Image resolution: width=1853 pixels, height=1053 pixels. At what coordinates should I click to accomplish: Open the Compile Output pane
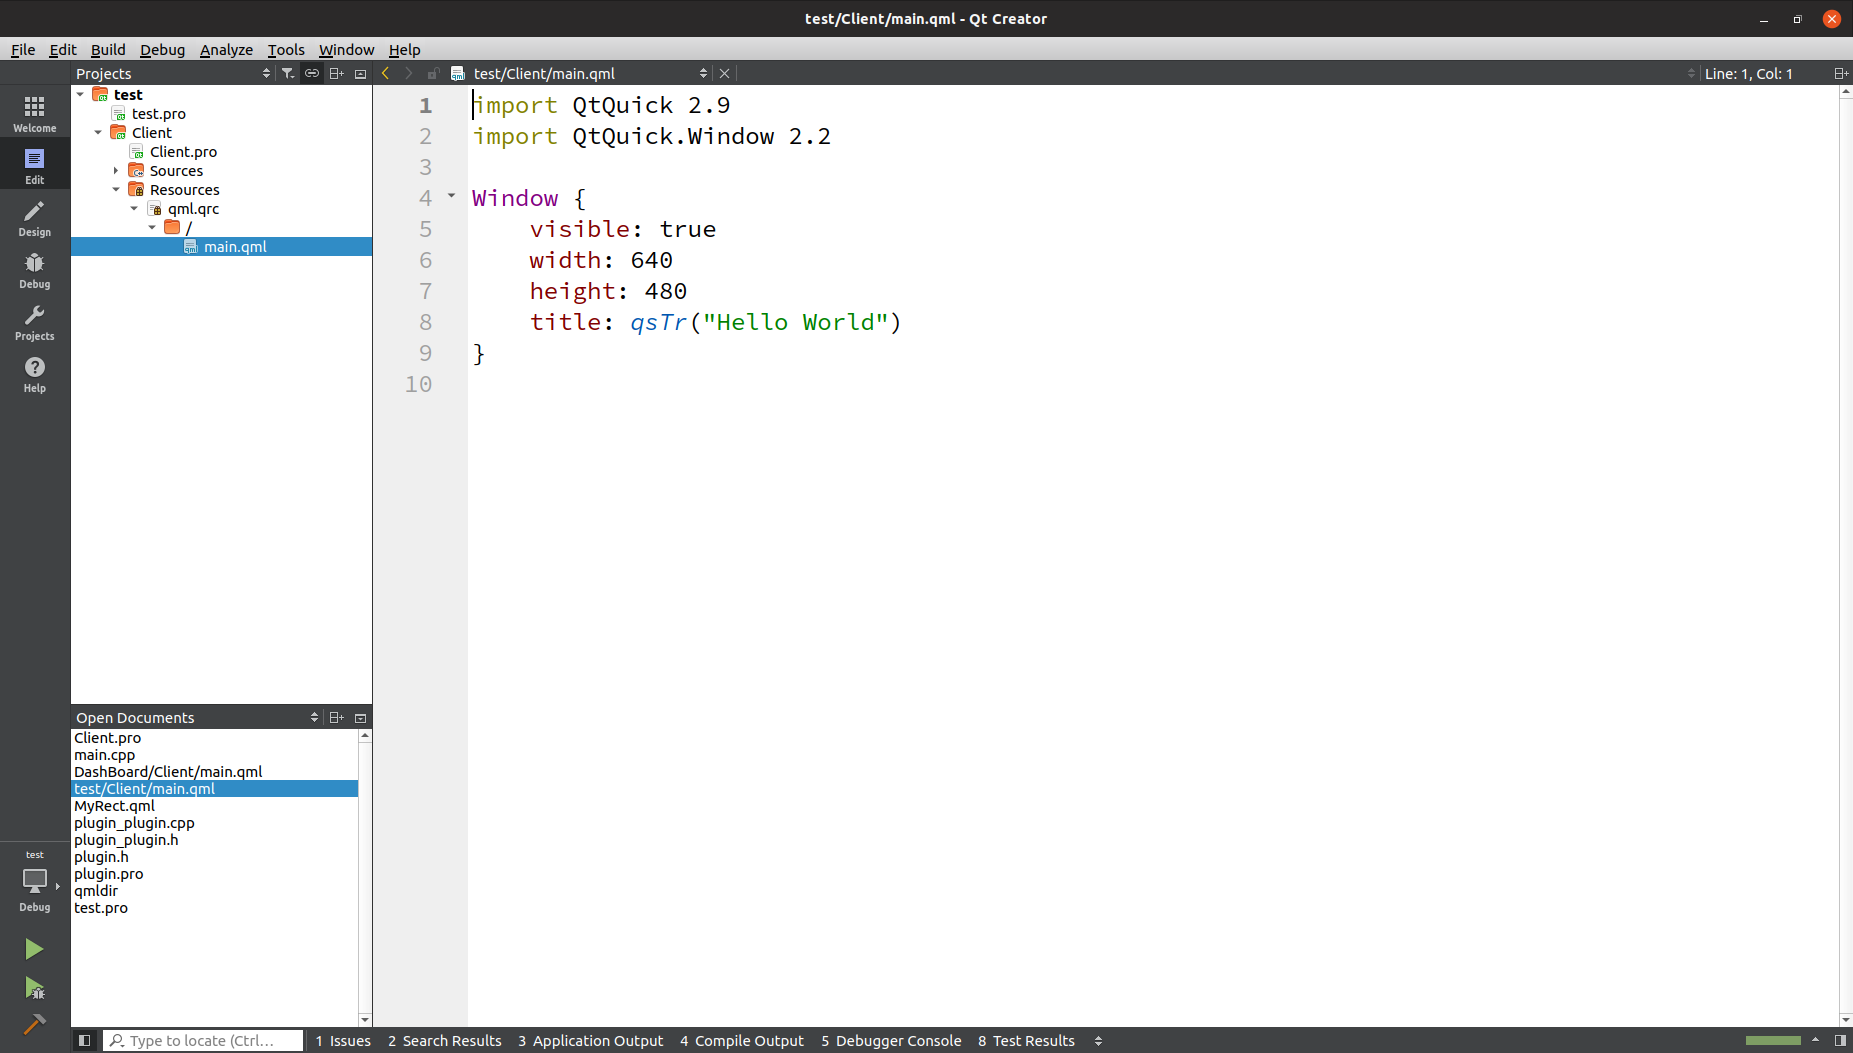(742, 1040)
